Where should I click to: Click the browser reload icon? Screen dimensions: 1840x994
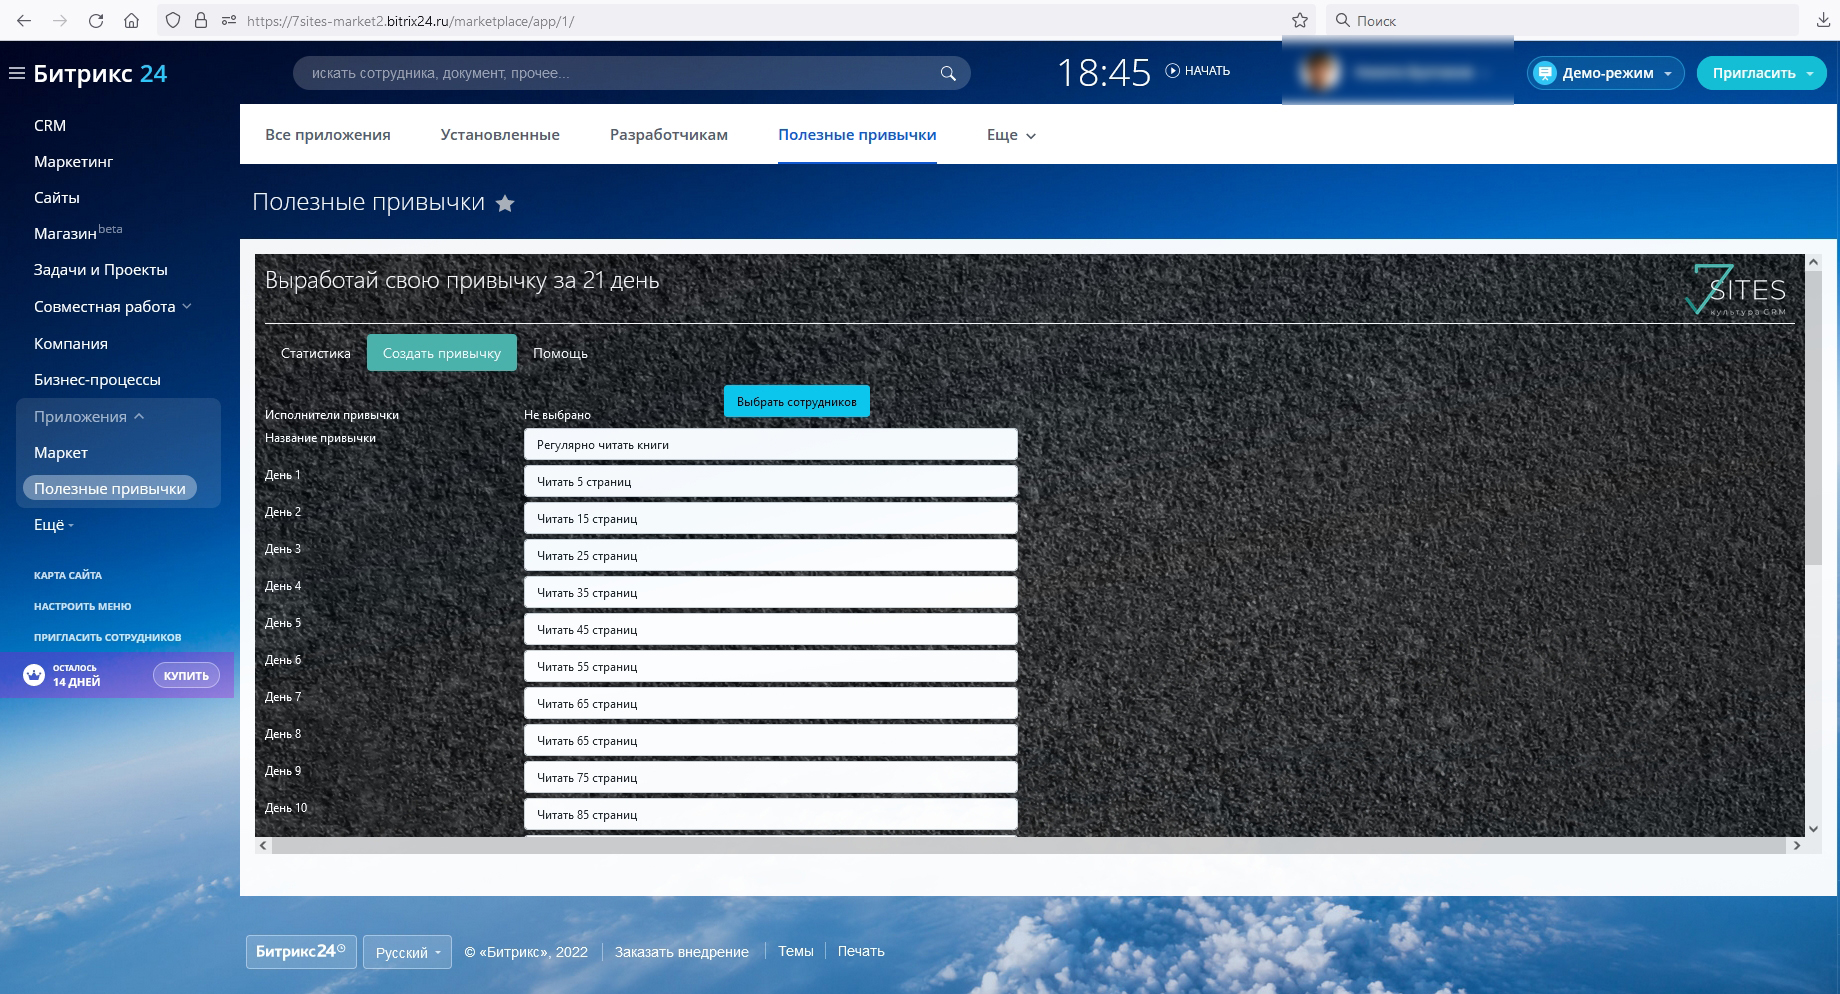(96, 20)
